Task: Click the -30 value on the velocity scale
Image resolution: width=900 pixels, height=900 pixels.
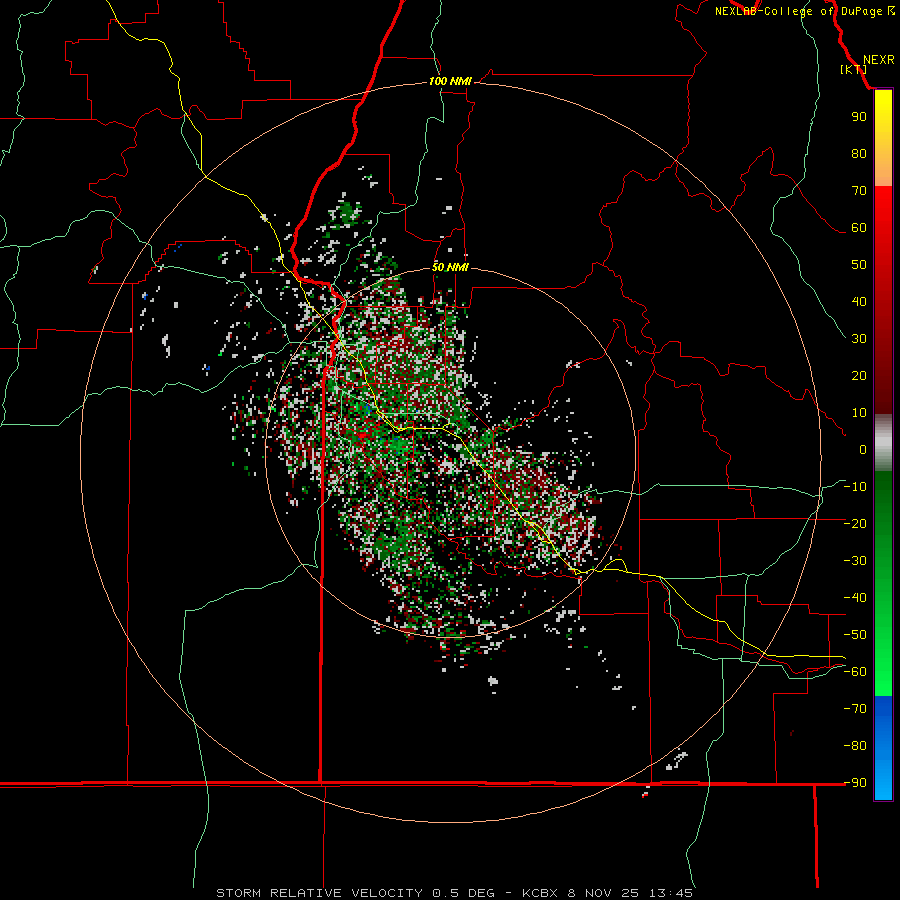Action: click(x=855, y=561)
